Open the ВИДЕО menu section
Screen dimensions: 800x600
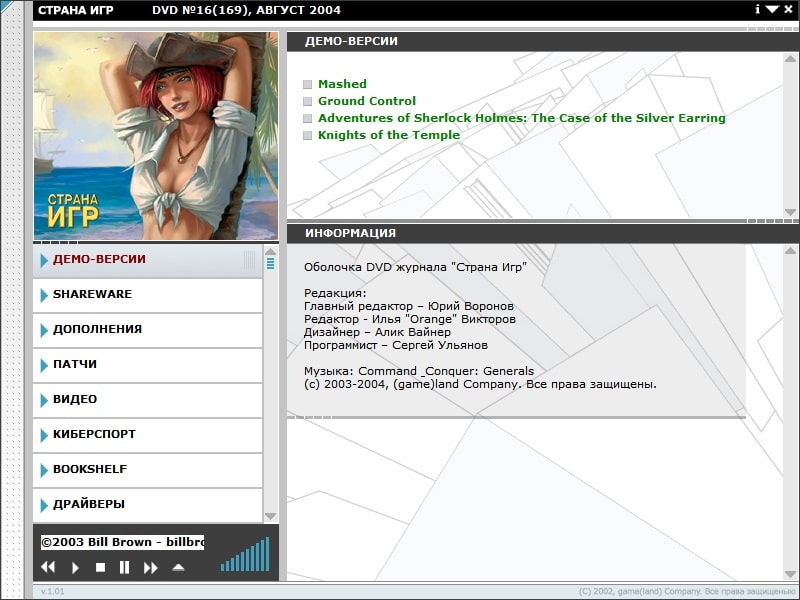point(148,401)
